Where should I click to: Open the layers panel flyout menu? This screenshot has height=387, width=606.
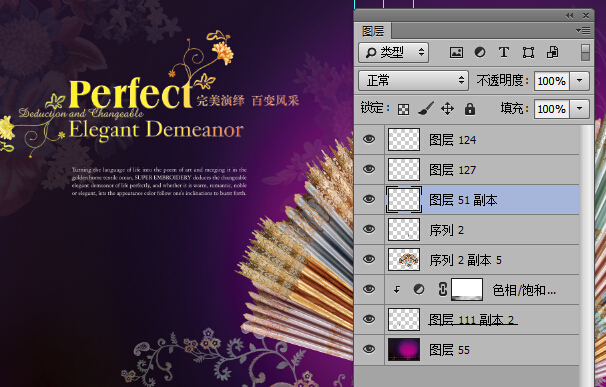[x=583, y=31]
